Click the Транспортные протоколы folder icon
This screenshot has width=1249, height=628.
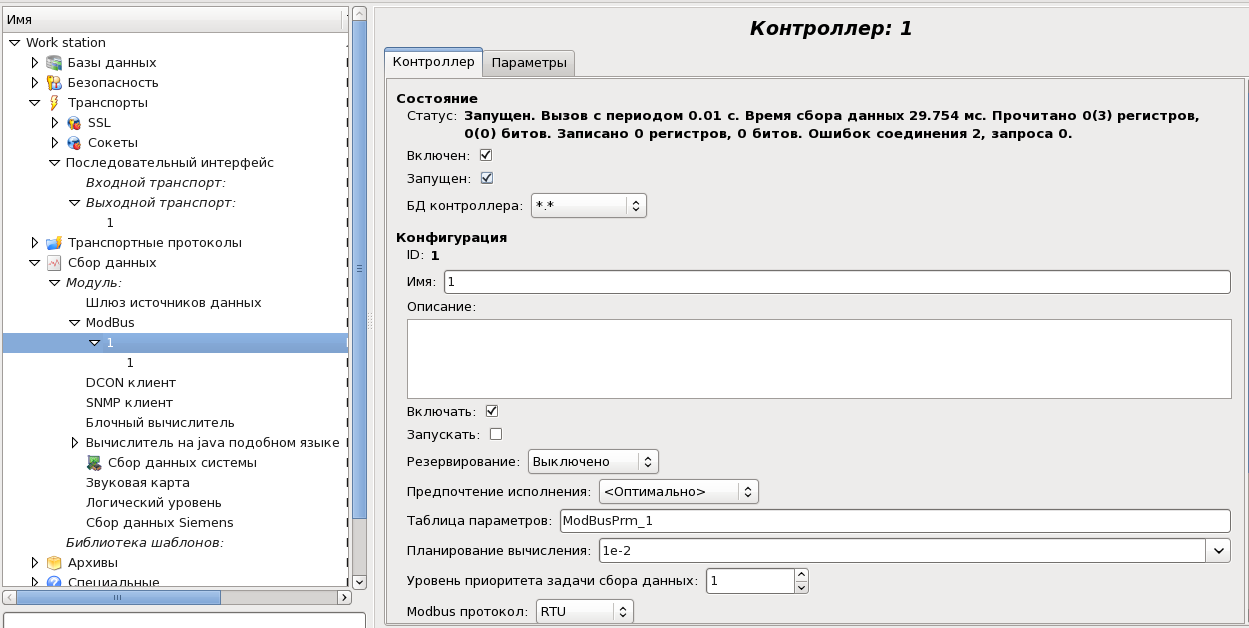tap(54, 243)
